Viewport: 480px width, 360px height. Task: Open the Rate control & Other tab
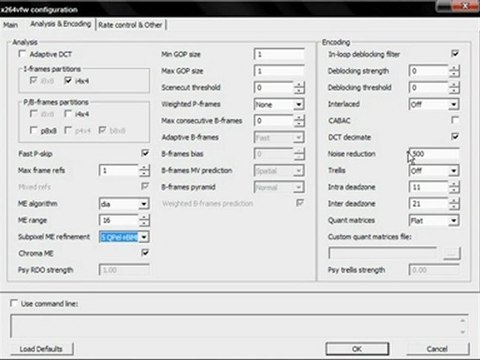130,25
